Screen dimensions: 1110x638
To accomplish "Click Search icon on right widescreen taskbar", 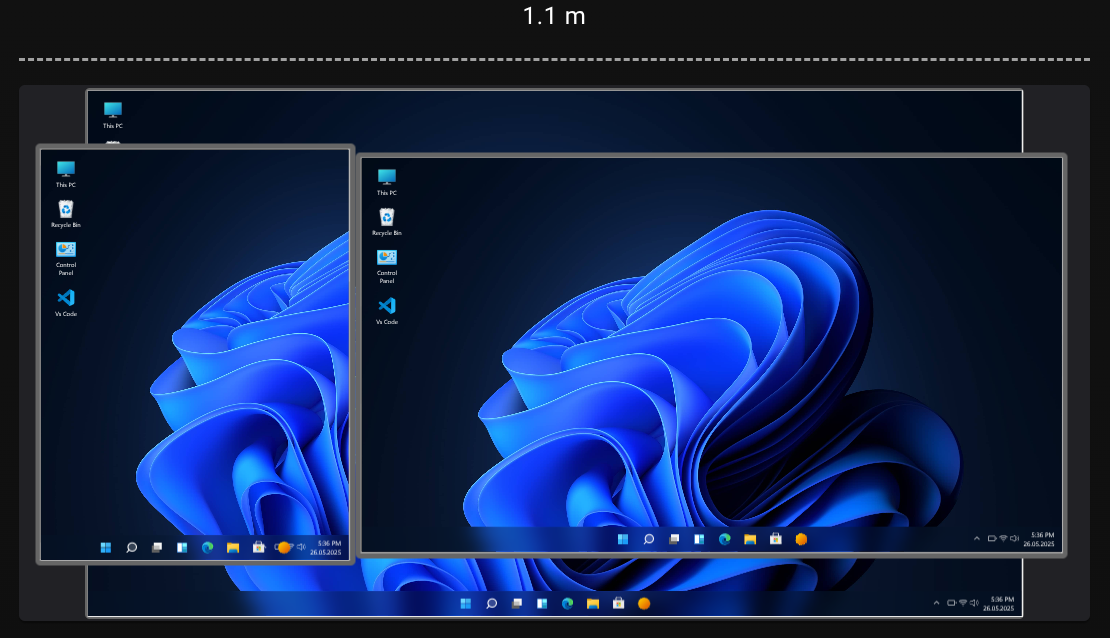I will [648, 539].
